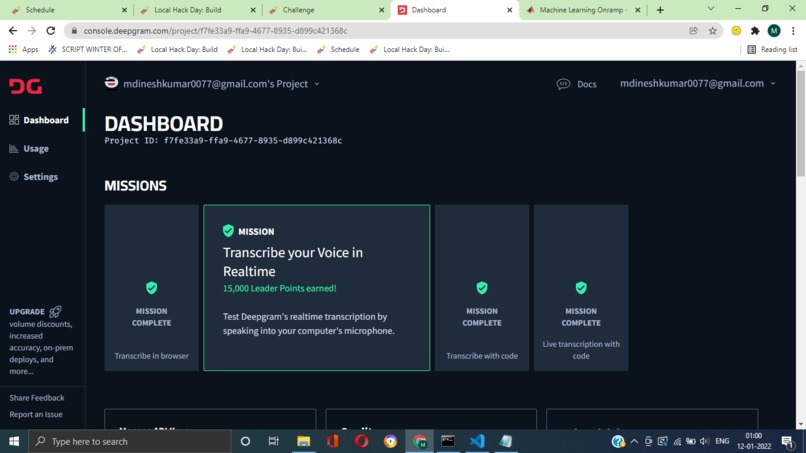Go forward in browser history
Viewport: 806px width, 453px height.
(32, 31)
